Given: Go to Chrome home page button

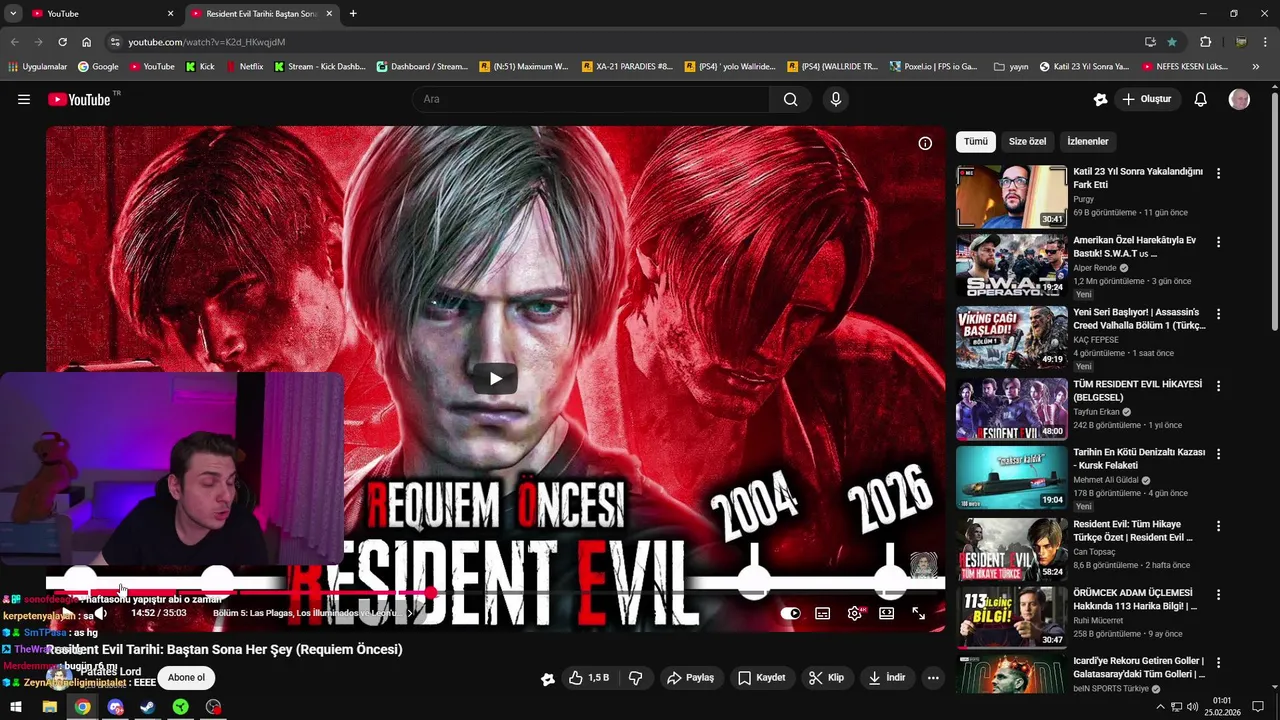Looking at the screenshot, I should 86,42.
